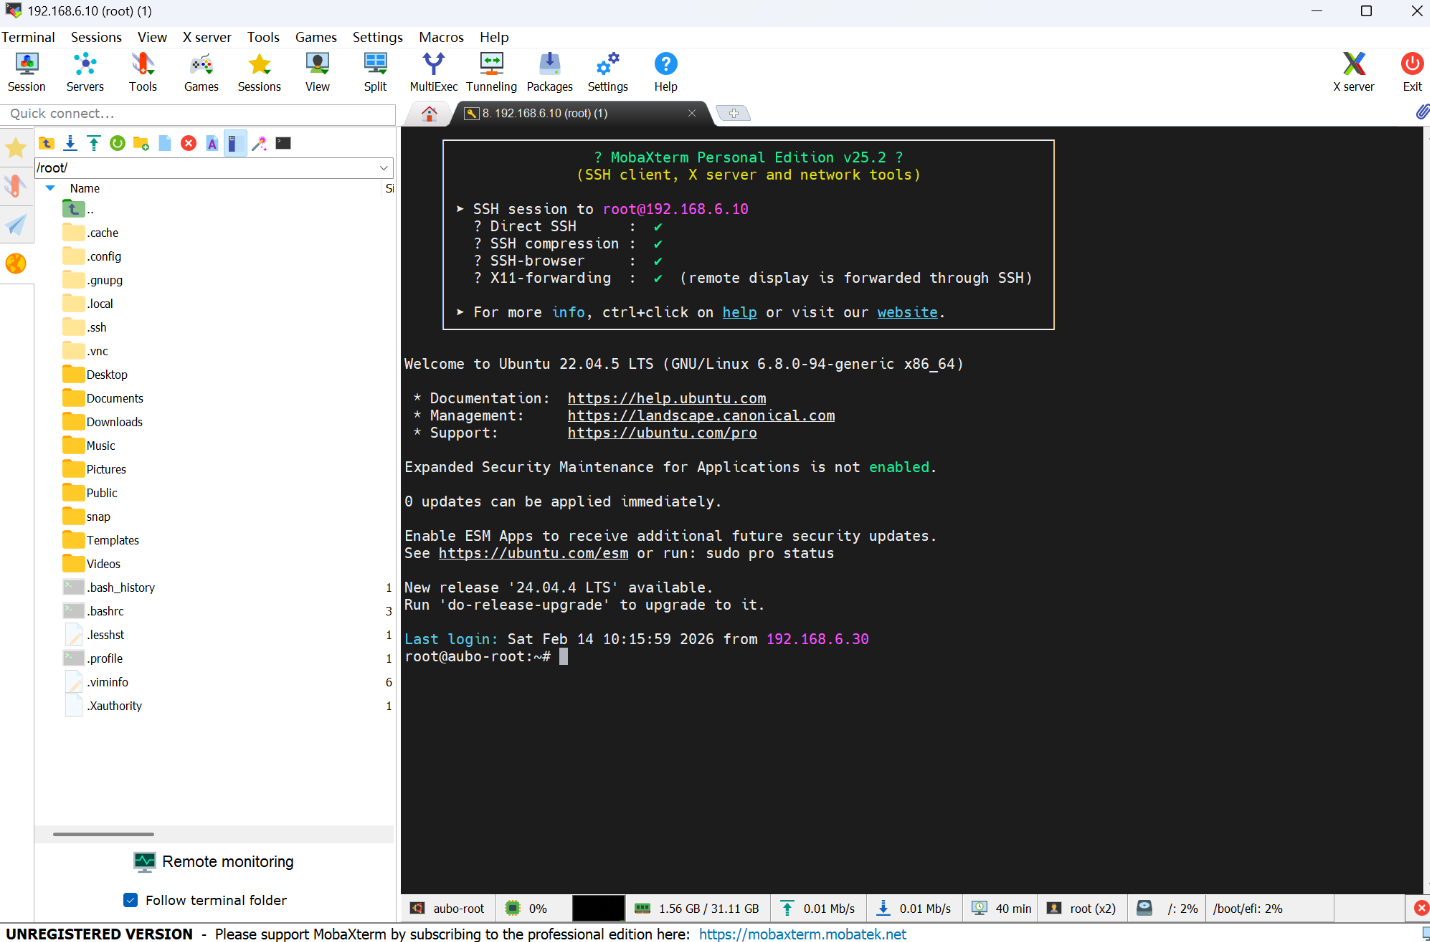This screenshot has height=942, width=1430.
Task: Open the Servers toolbar icon
Action: pos(85,72)
